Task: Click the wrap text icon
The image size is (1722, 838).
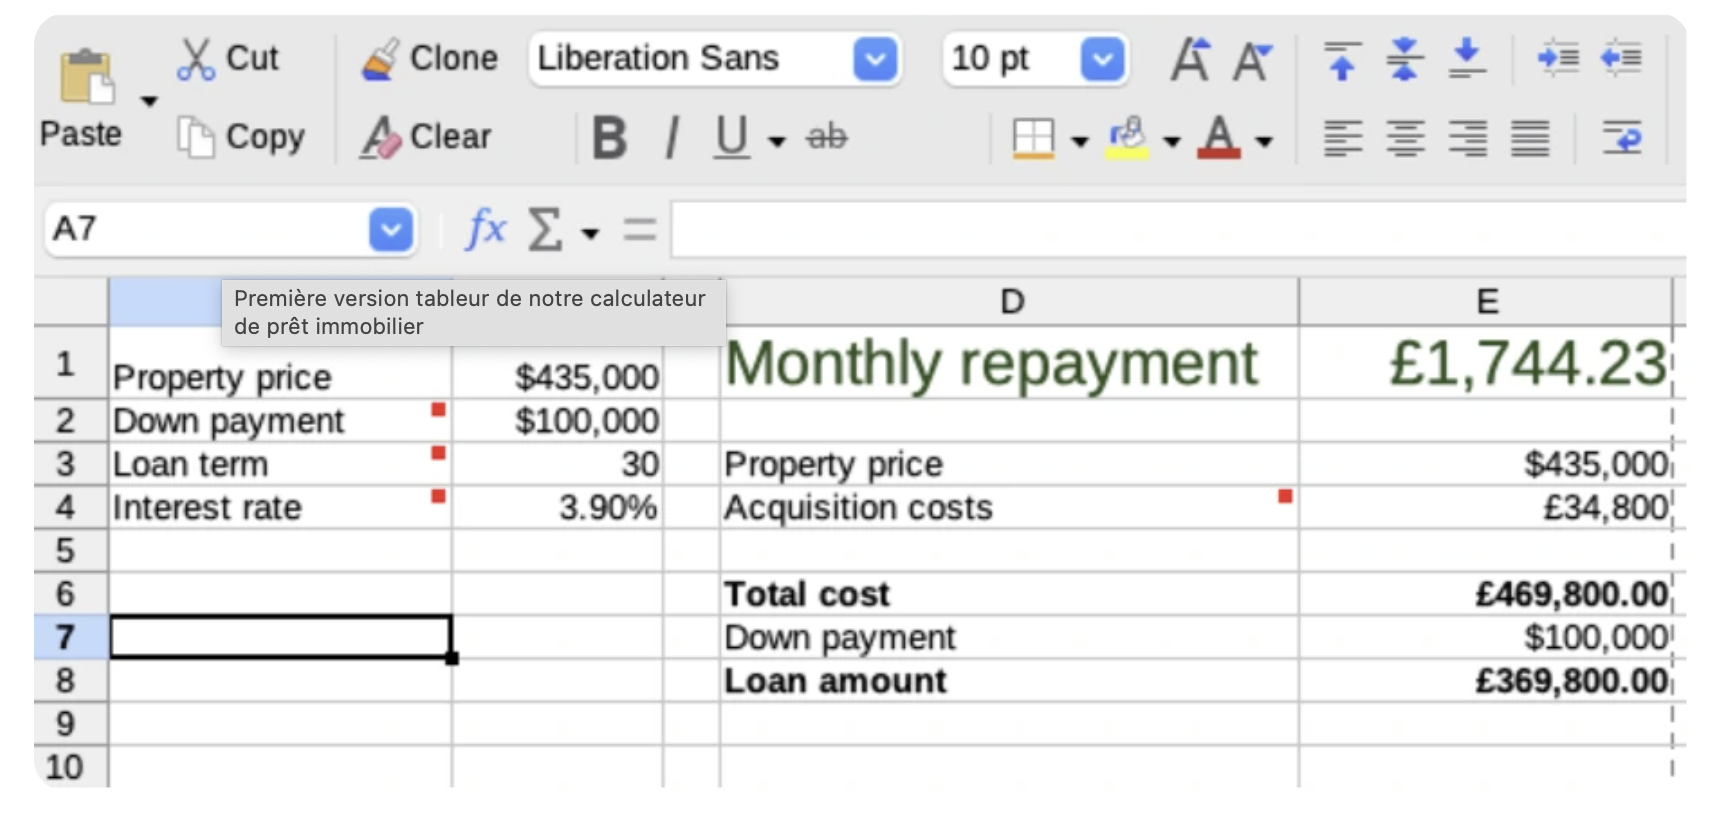Action: pos(1621,137)
